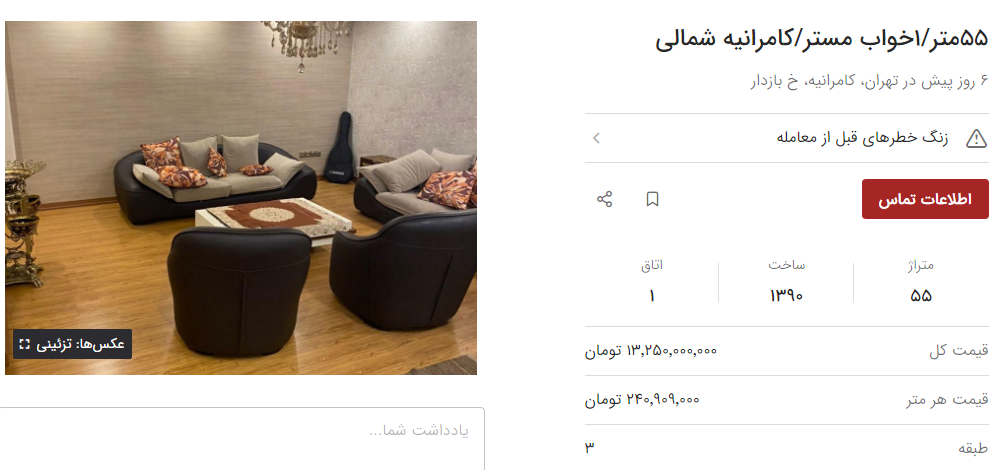The image size is (999, 470).
Task: Click the قیمت هر متر price row
Action: coord(787,400)
